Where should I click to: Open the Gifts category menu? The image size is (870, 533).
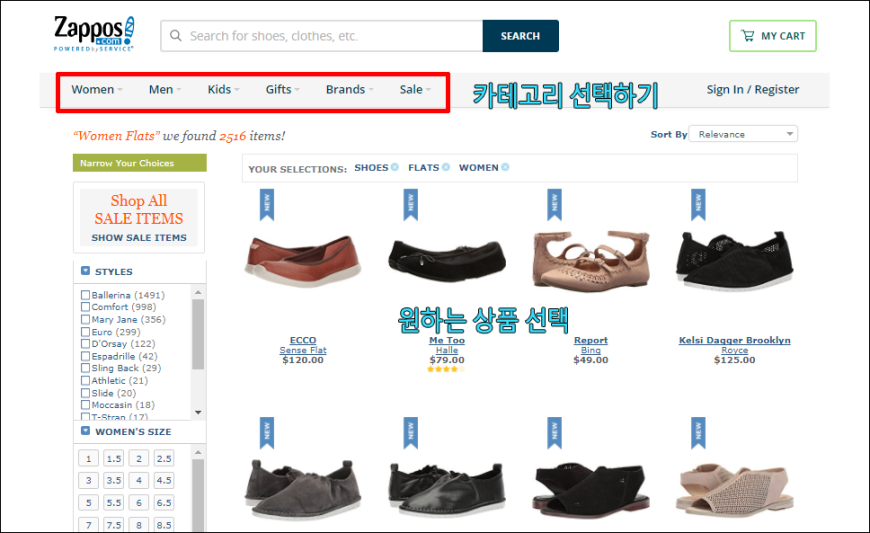click(x=282, y=90)
